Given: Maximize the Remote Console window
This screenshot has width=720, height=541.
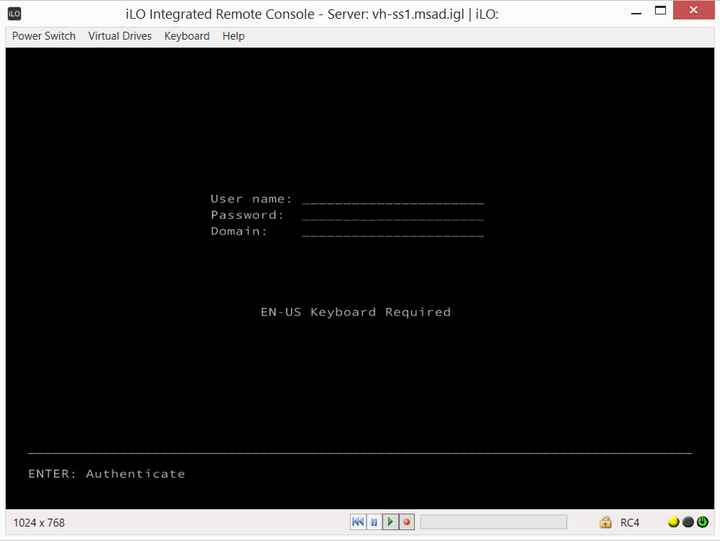Looking at the screenshot, I should (x=660, y=11).
